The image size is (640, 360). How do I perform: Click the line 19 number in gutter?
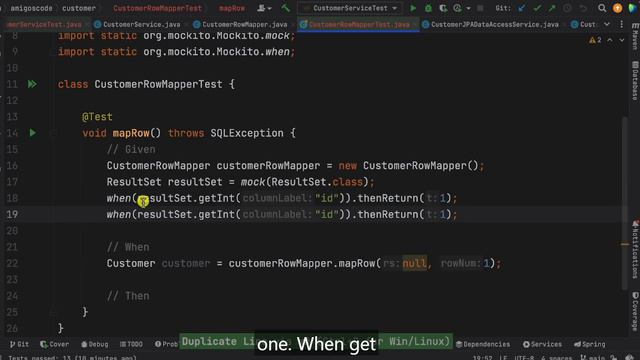point(12,214)
